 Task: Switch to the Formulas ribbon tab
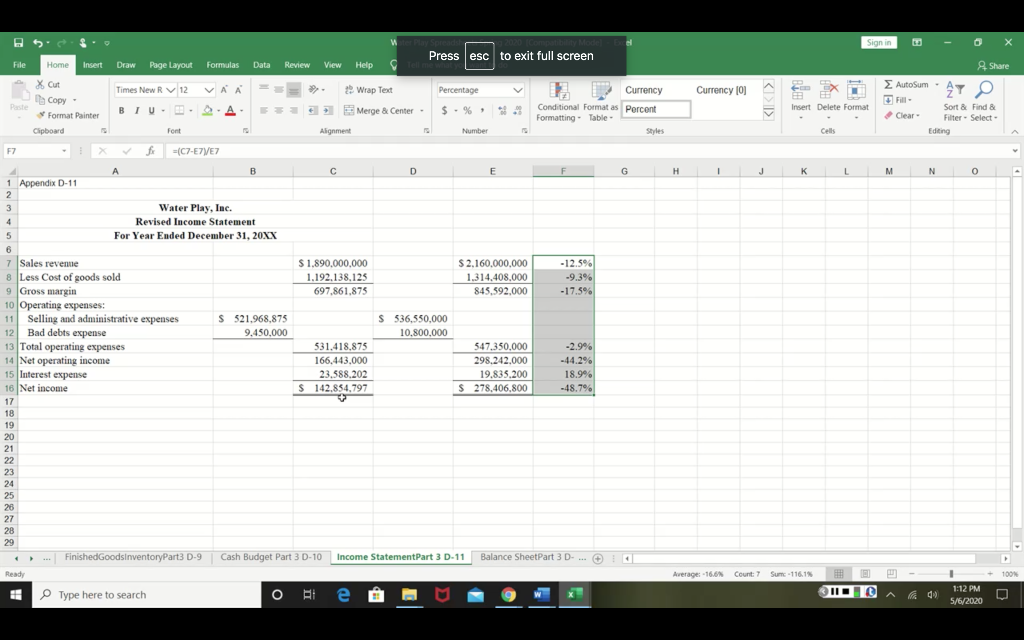coord(222,64)
